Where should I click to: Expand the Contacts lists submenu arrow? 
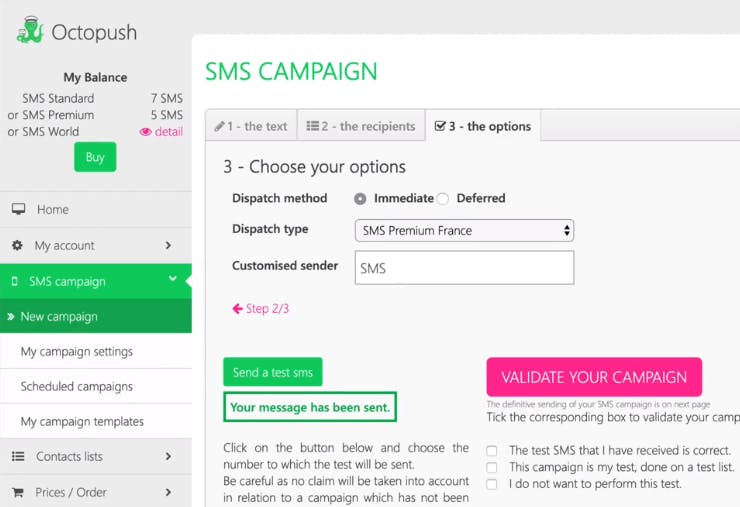[168, 456]
